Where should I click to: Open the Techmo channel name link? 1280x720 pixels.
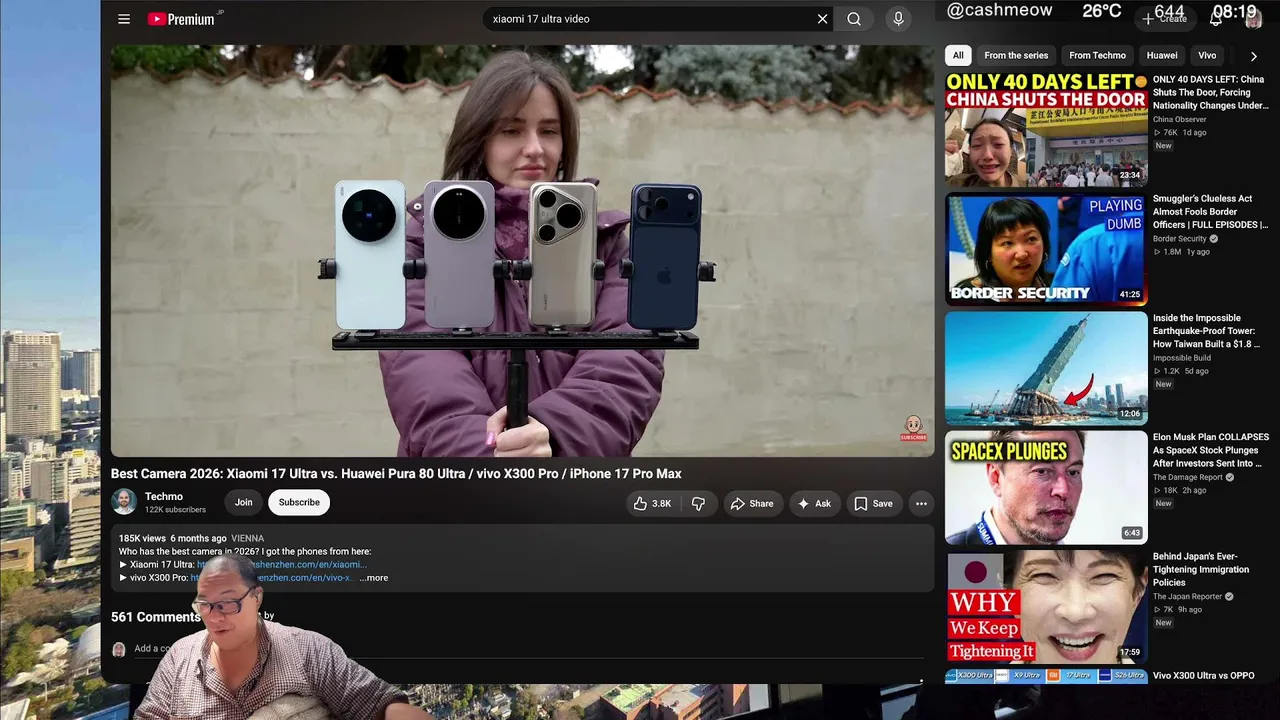[x=164, y=496]
